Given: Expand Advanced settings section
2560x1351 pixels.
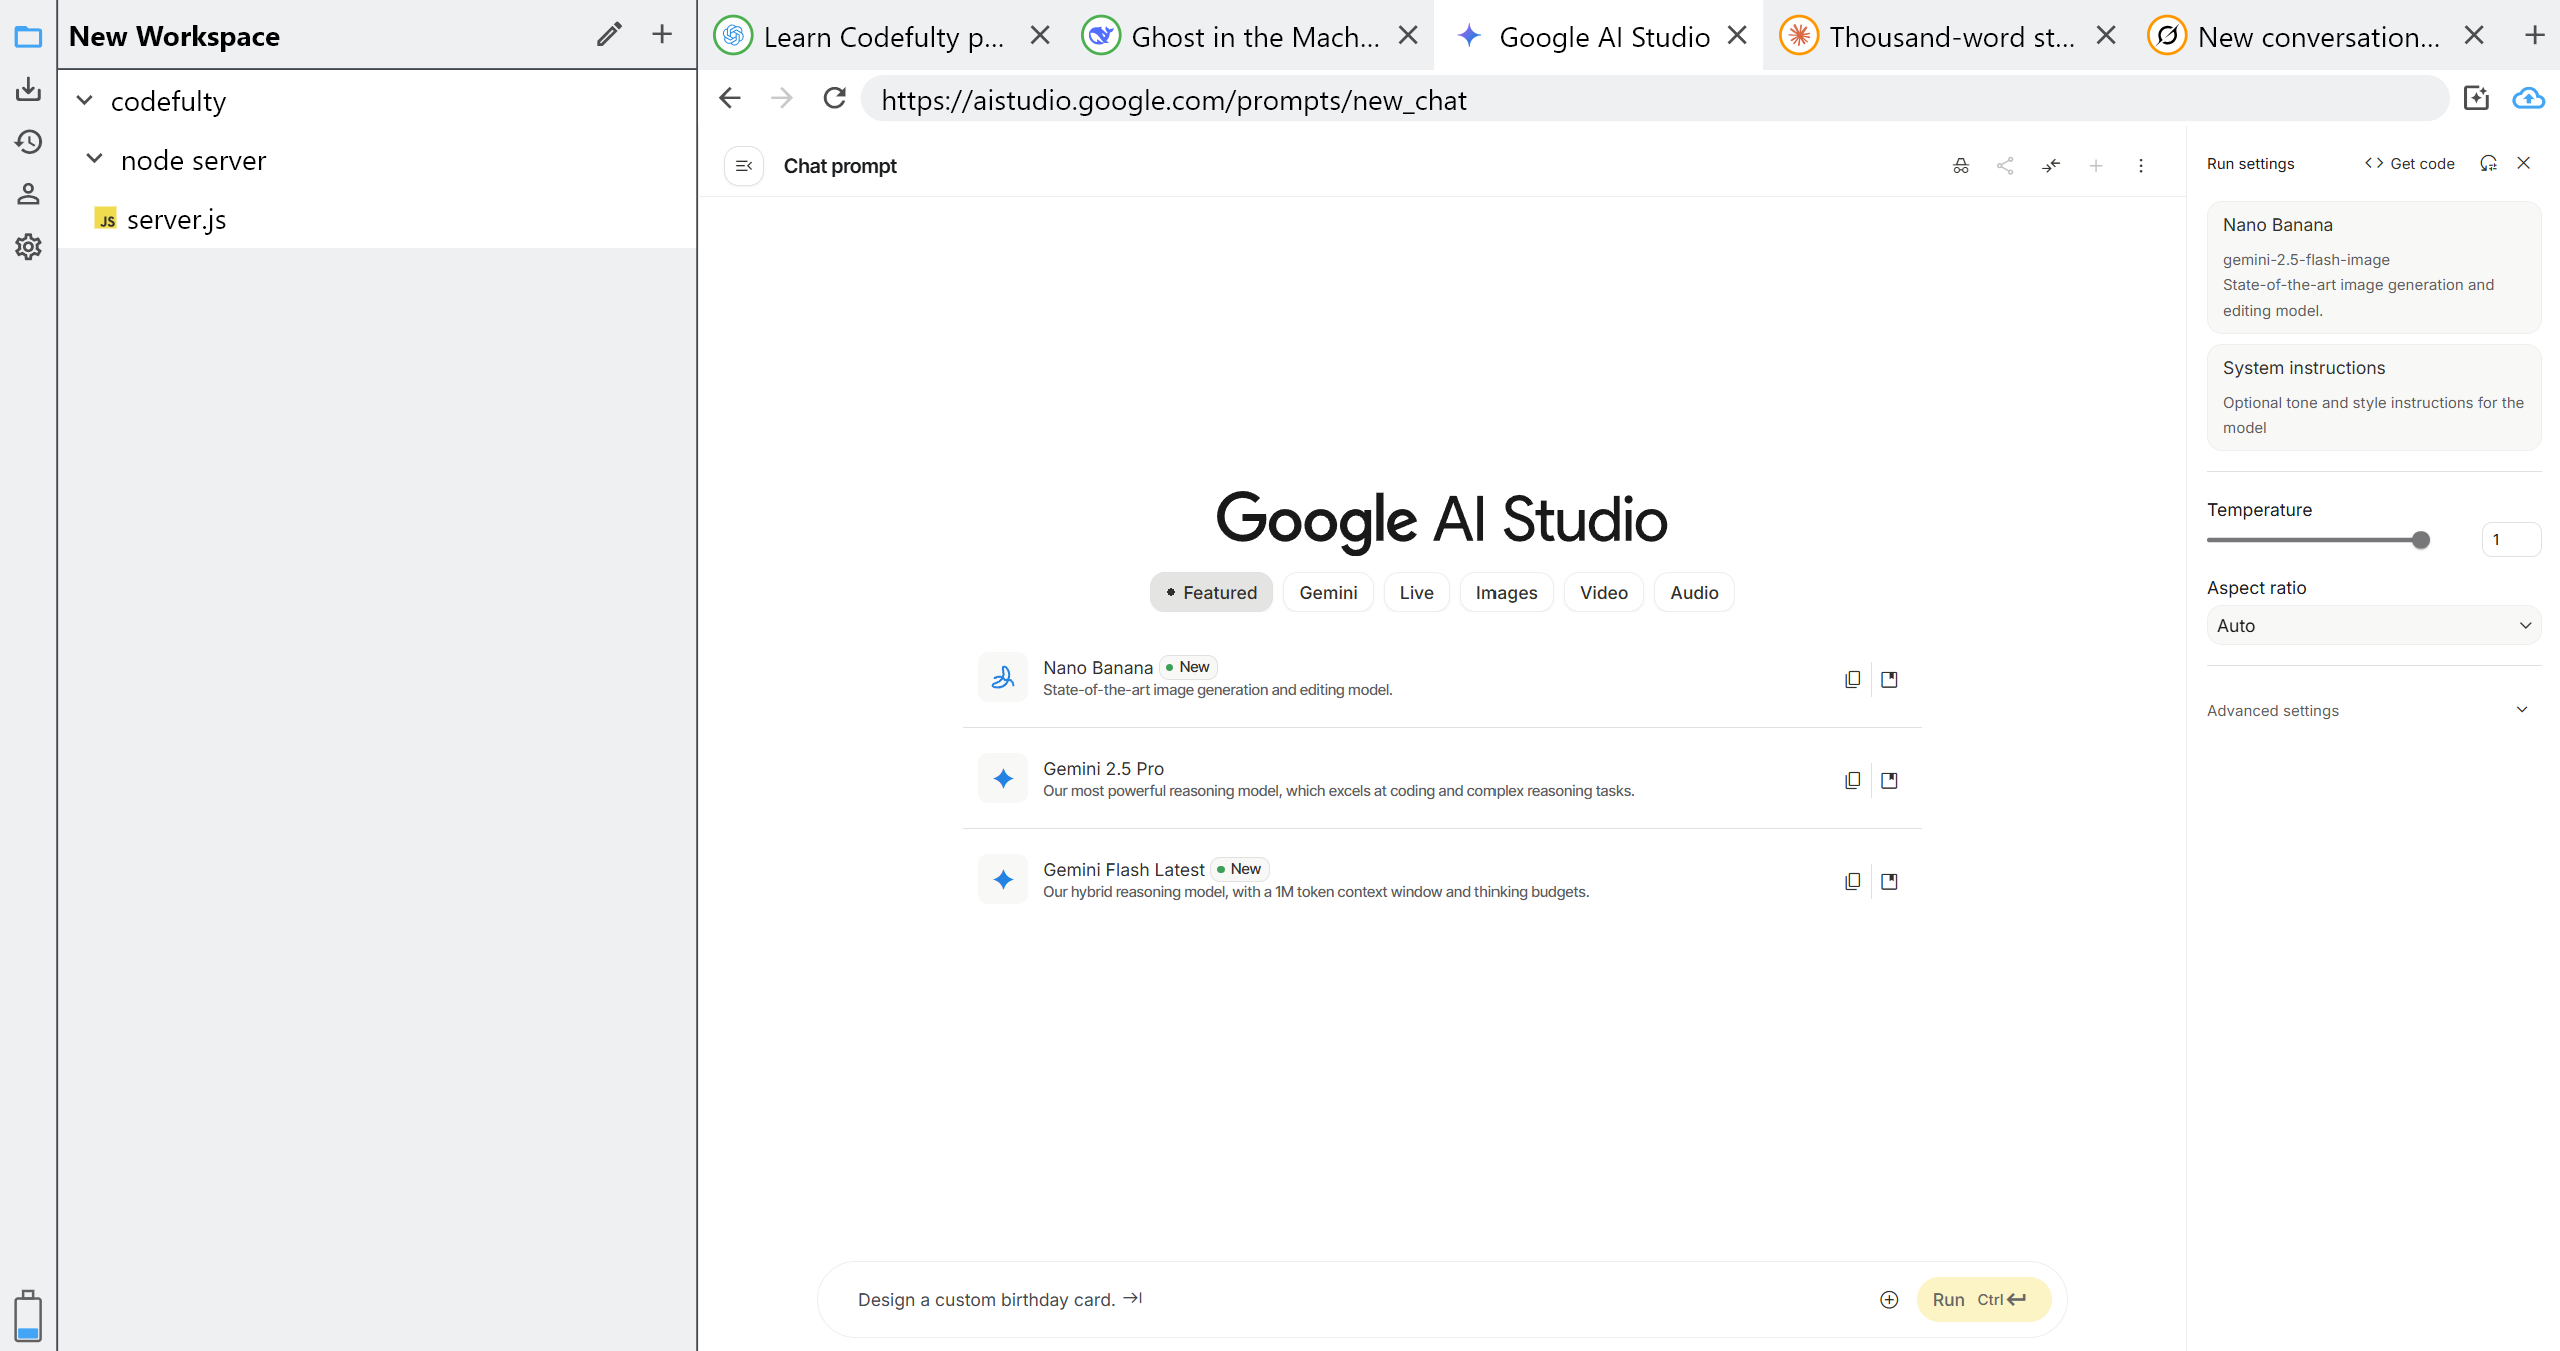Looking at the screenshot, I should [2373, 710].
